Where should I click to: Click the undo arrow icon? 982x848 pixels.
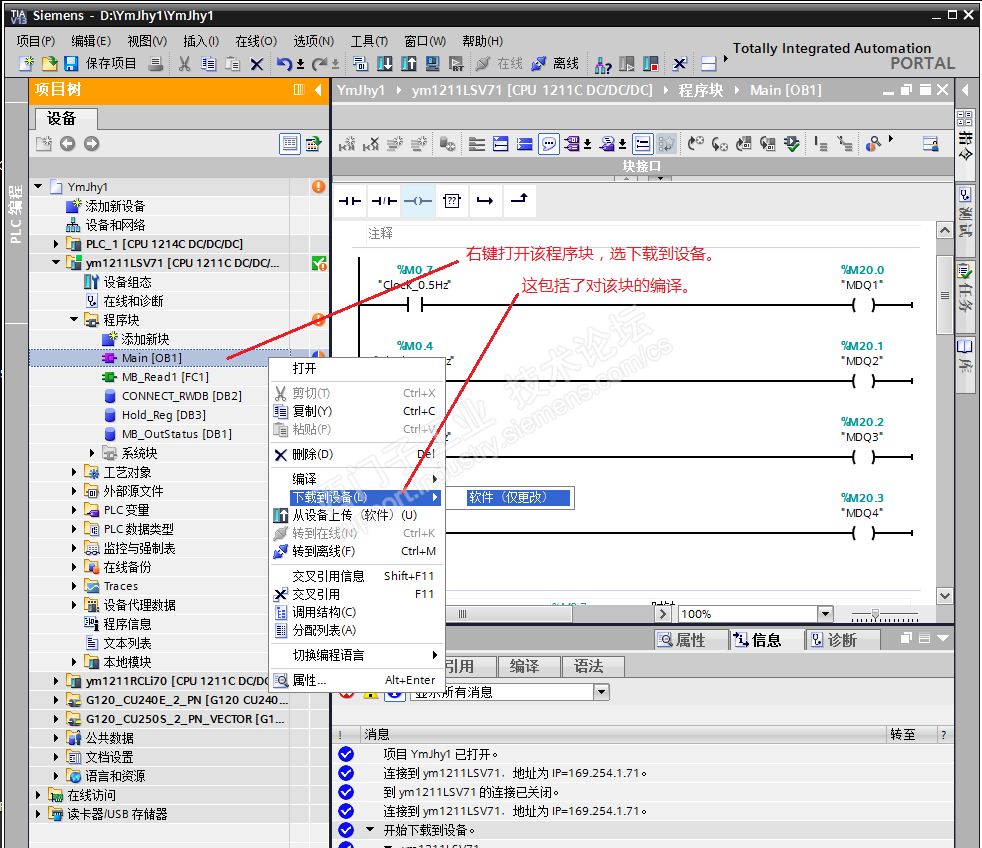284,63
